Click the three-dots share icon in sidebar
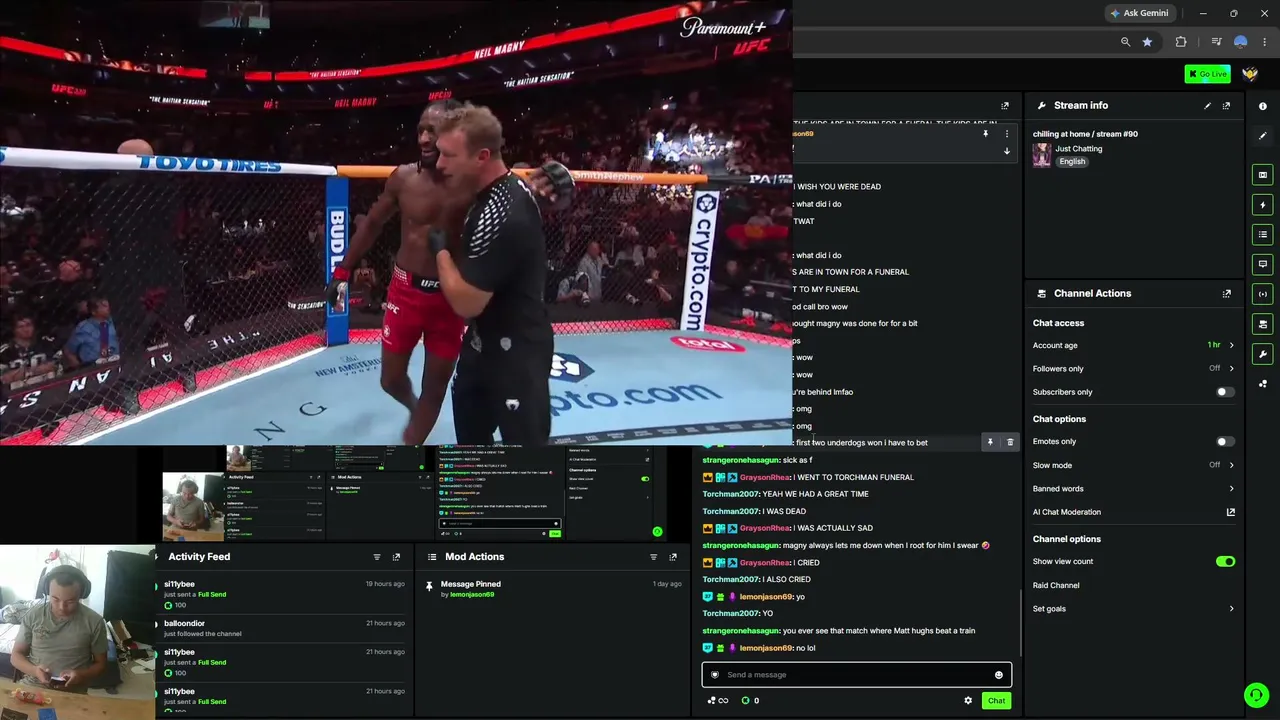 [x=1263, y=384]
